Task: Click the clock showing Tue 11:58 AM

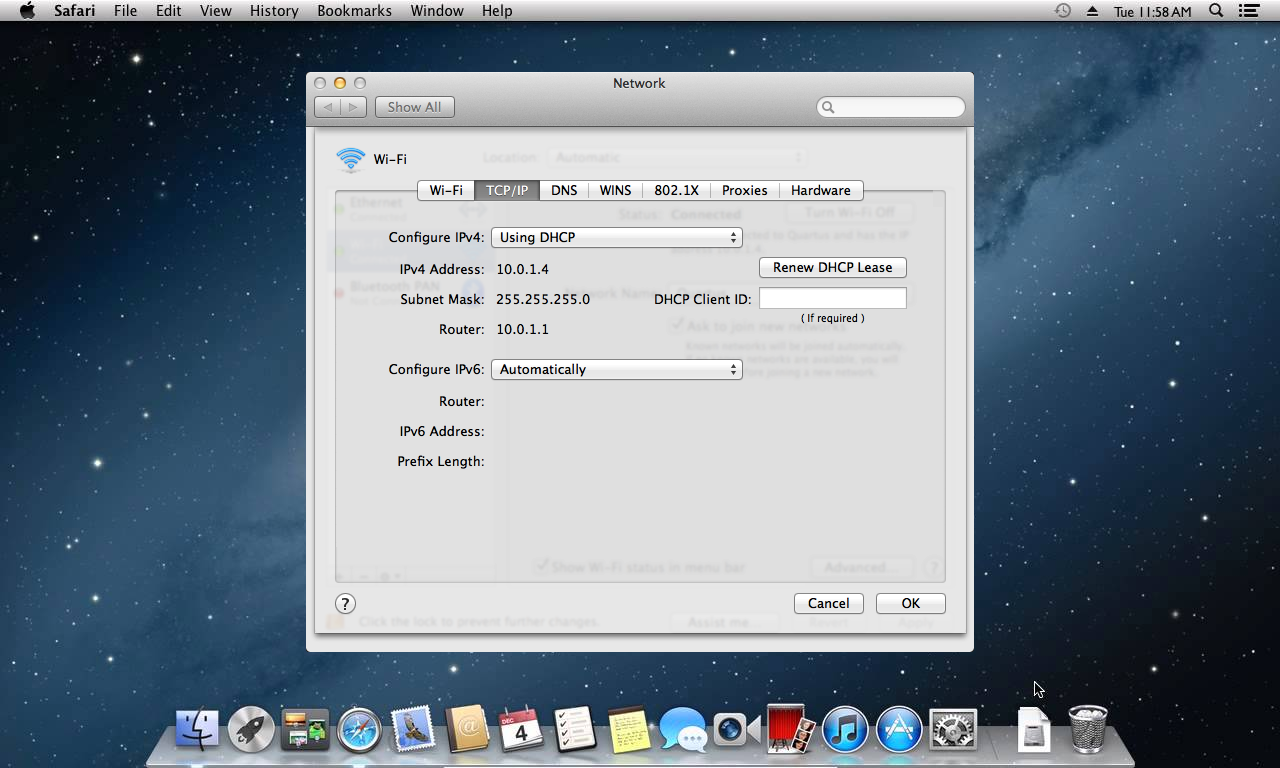Action: click(x=1153, y=11)
